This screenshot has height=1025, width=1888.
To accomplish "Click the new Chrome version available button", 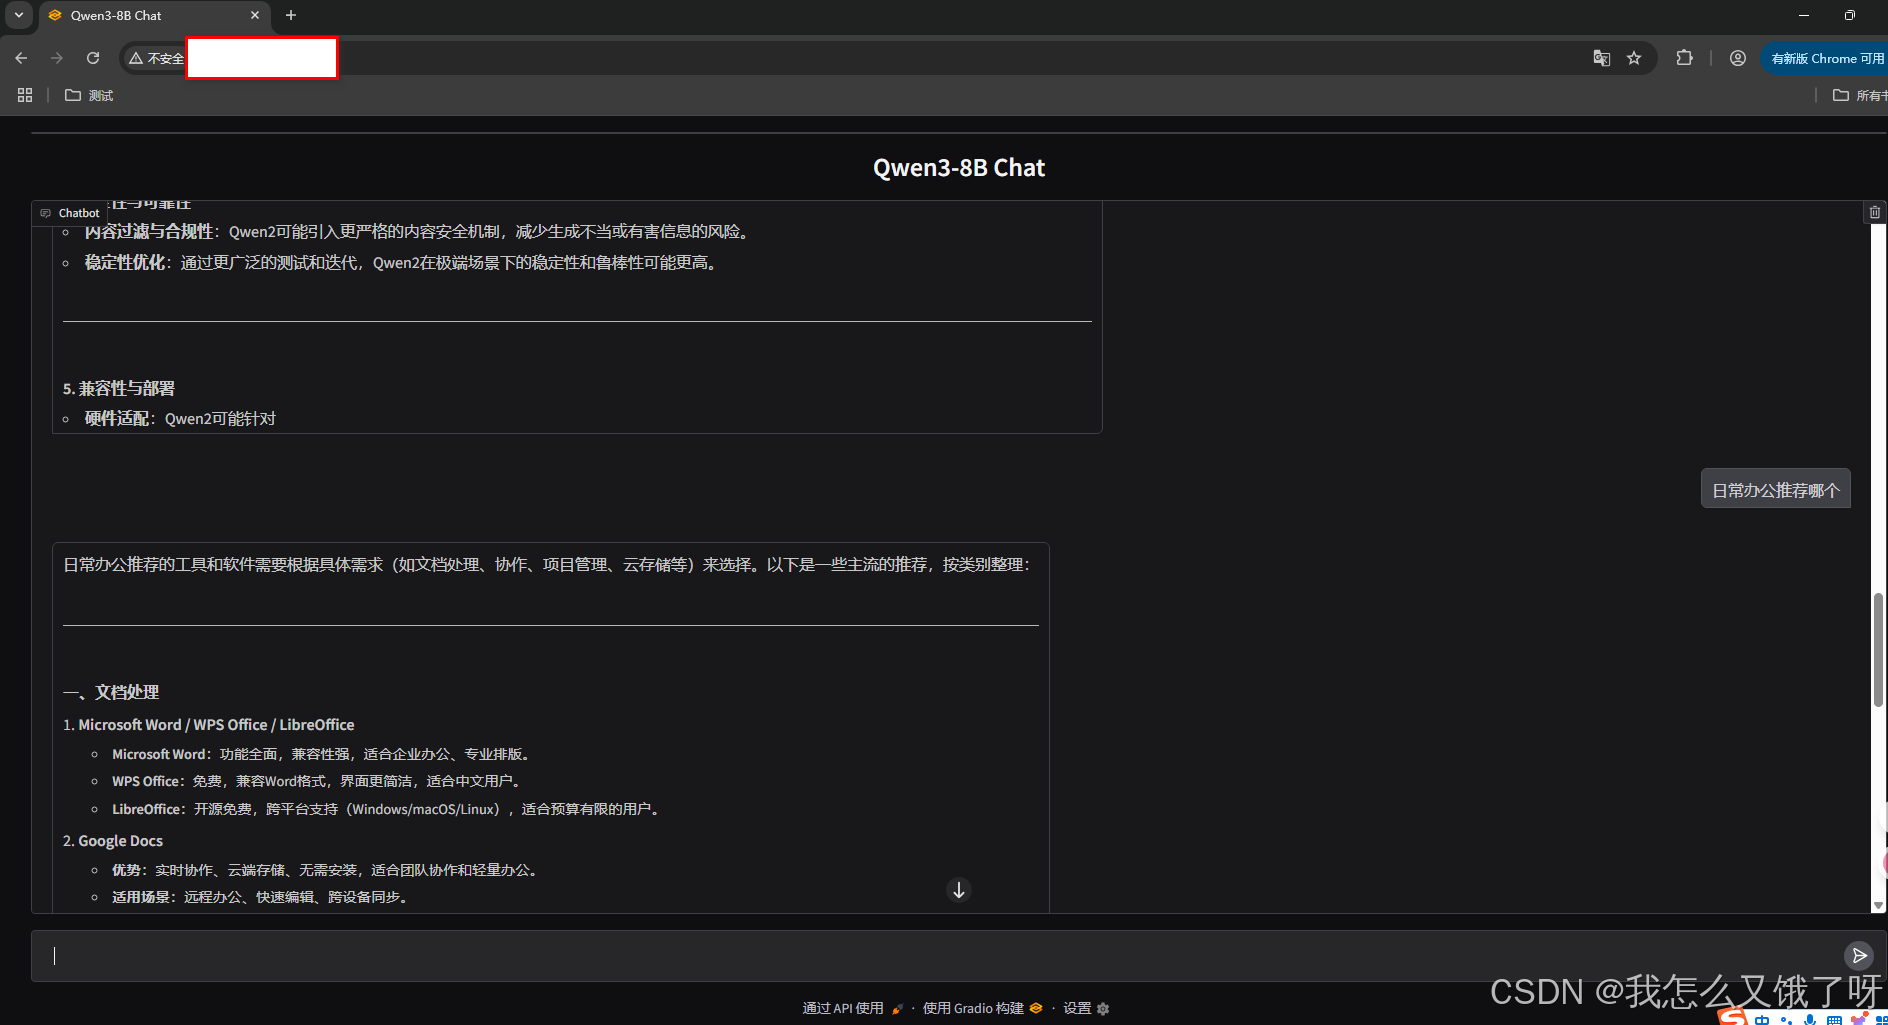I will (x=1826, y=58).
